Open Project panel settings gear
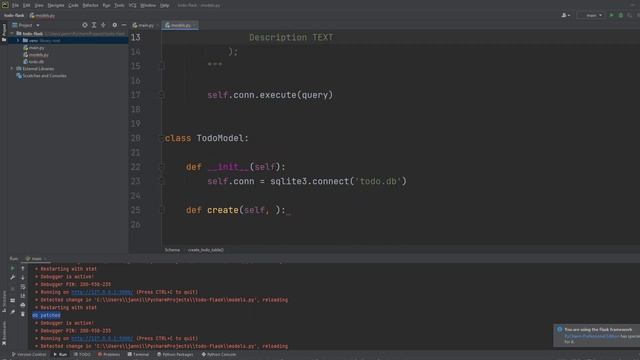 pos(115,25)
